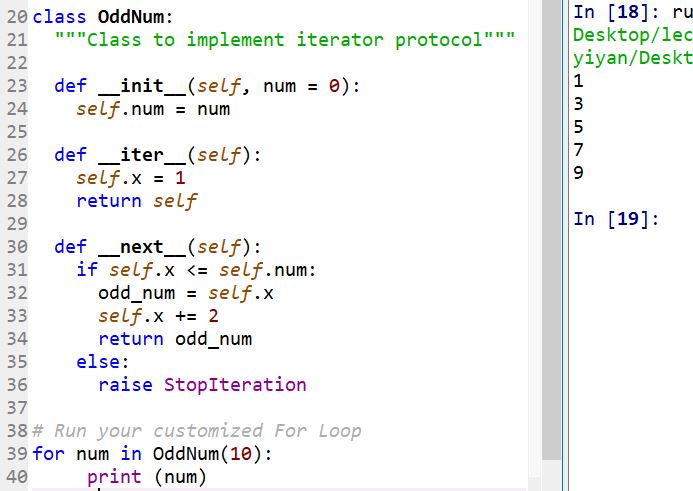Click the print (num) statement
This screenshot has height=491, width=693.
pos(146,477)
